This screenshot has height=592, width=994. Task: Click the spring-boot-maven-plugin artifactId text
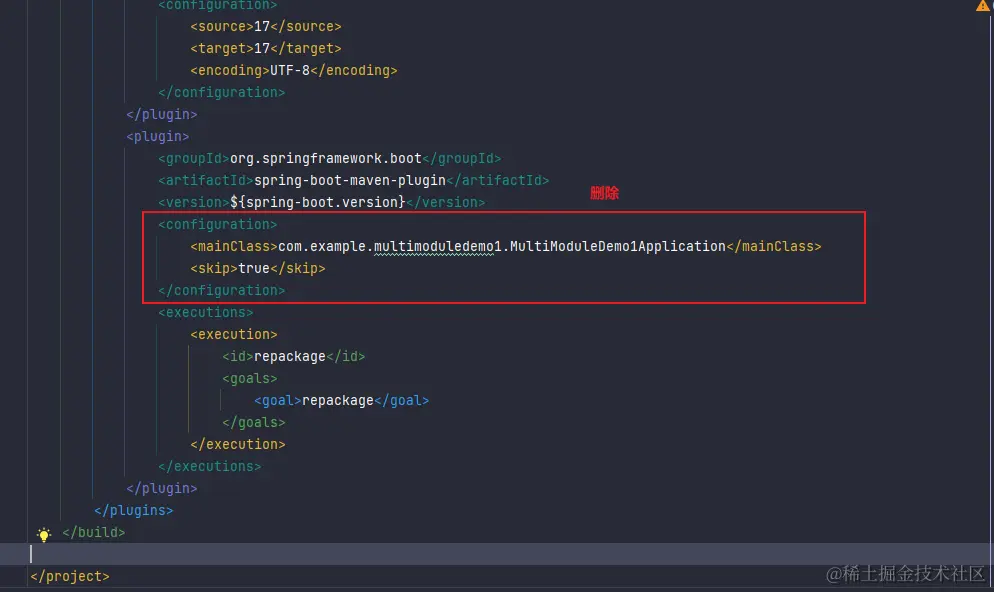(x=350, y=181)
